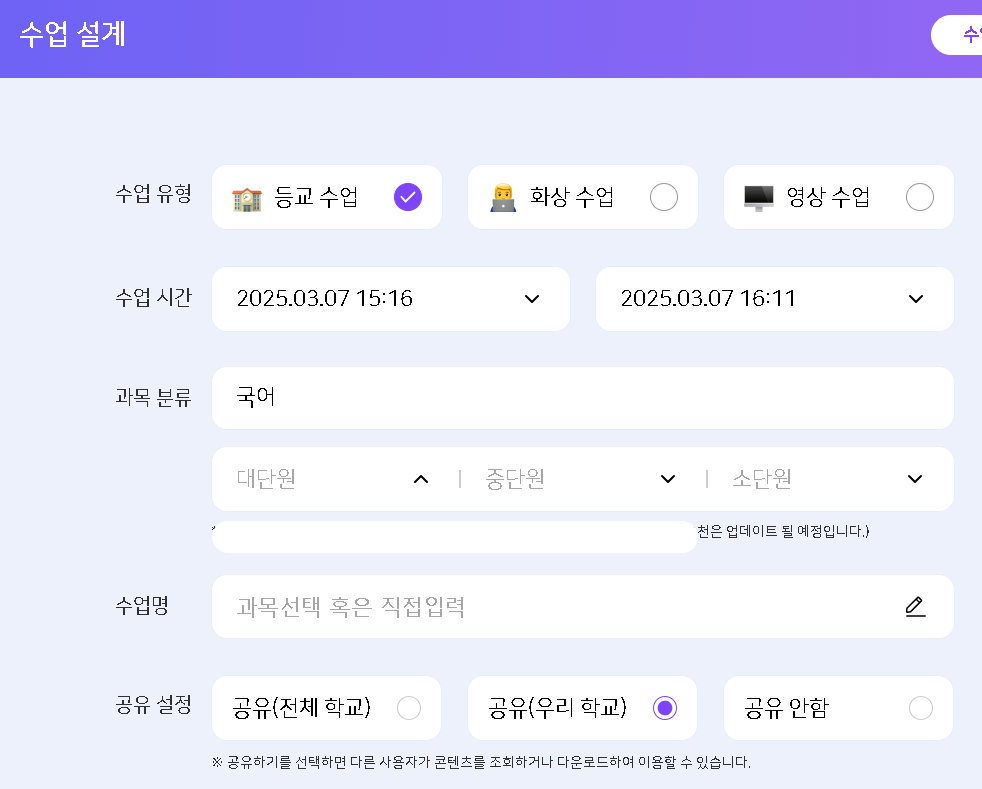Image resolution: width=982 pixels, height=789 pixels.
Task: Select 공유(우리 학교) radio button
Action: click(x=665, y=708)
